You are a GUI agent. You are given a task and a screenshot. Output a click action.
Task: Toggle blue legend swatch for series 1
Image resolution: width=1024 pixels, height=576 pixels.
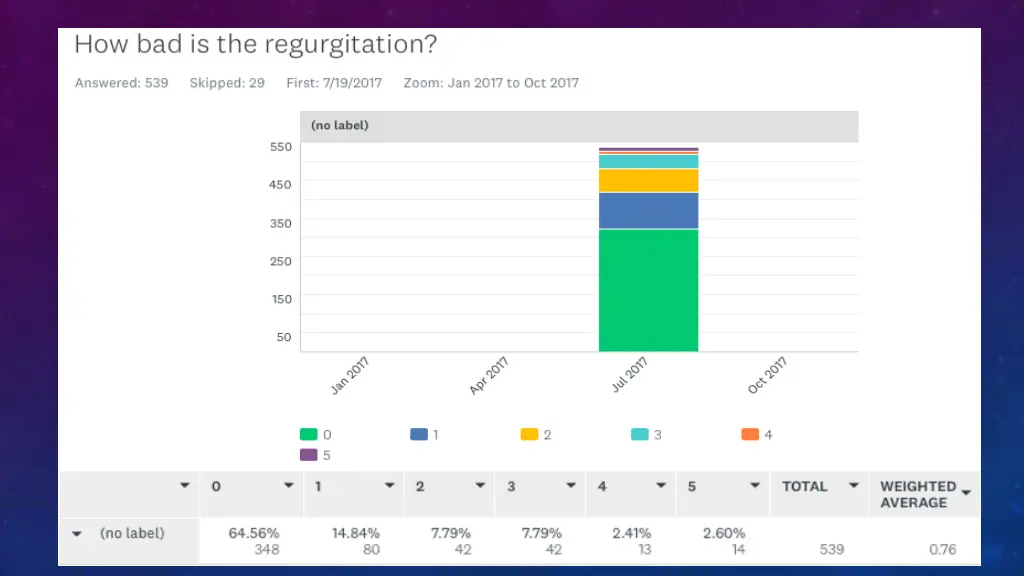tap(419, 434)
